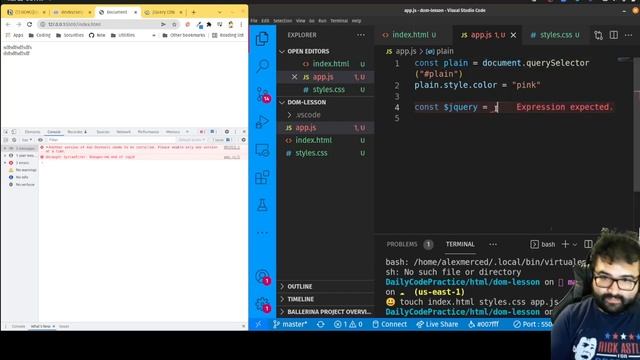
Task: Open the Testing flask icon view
Action: tap(262, 205)
